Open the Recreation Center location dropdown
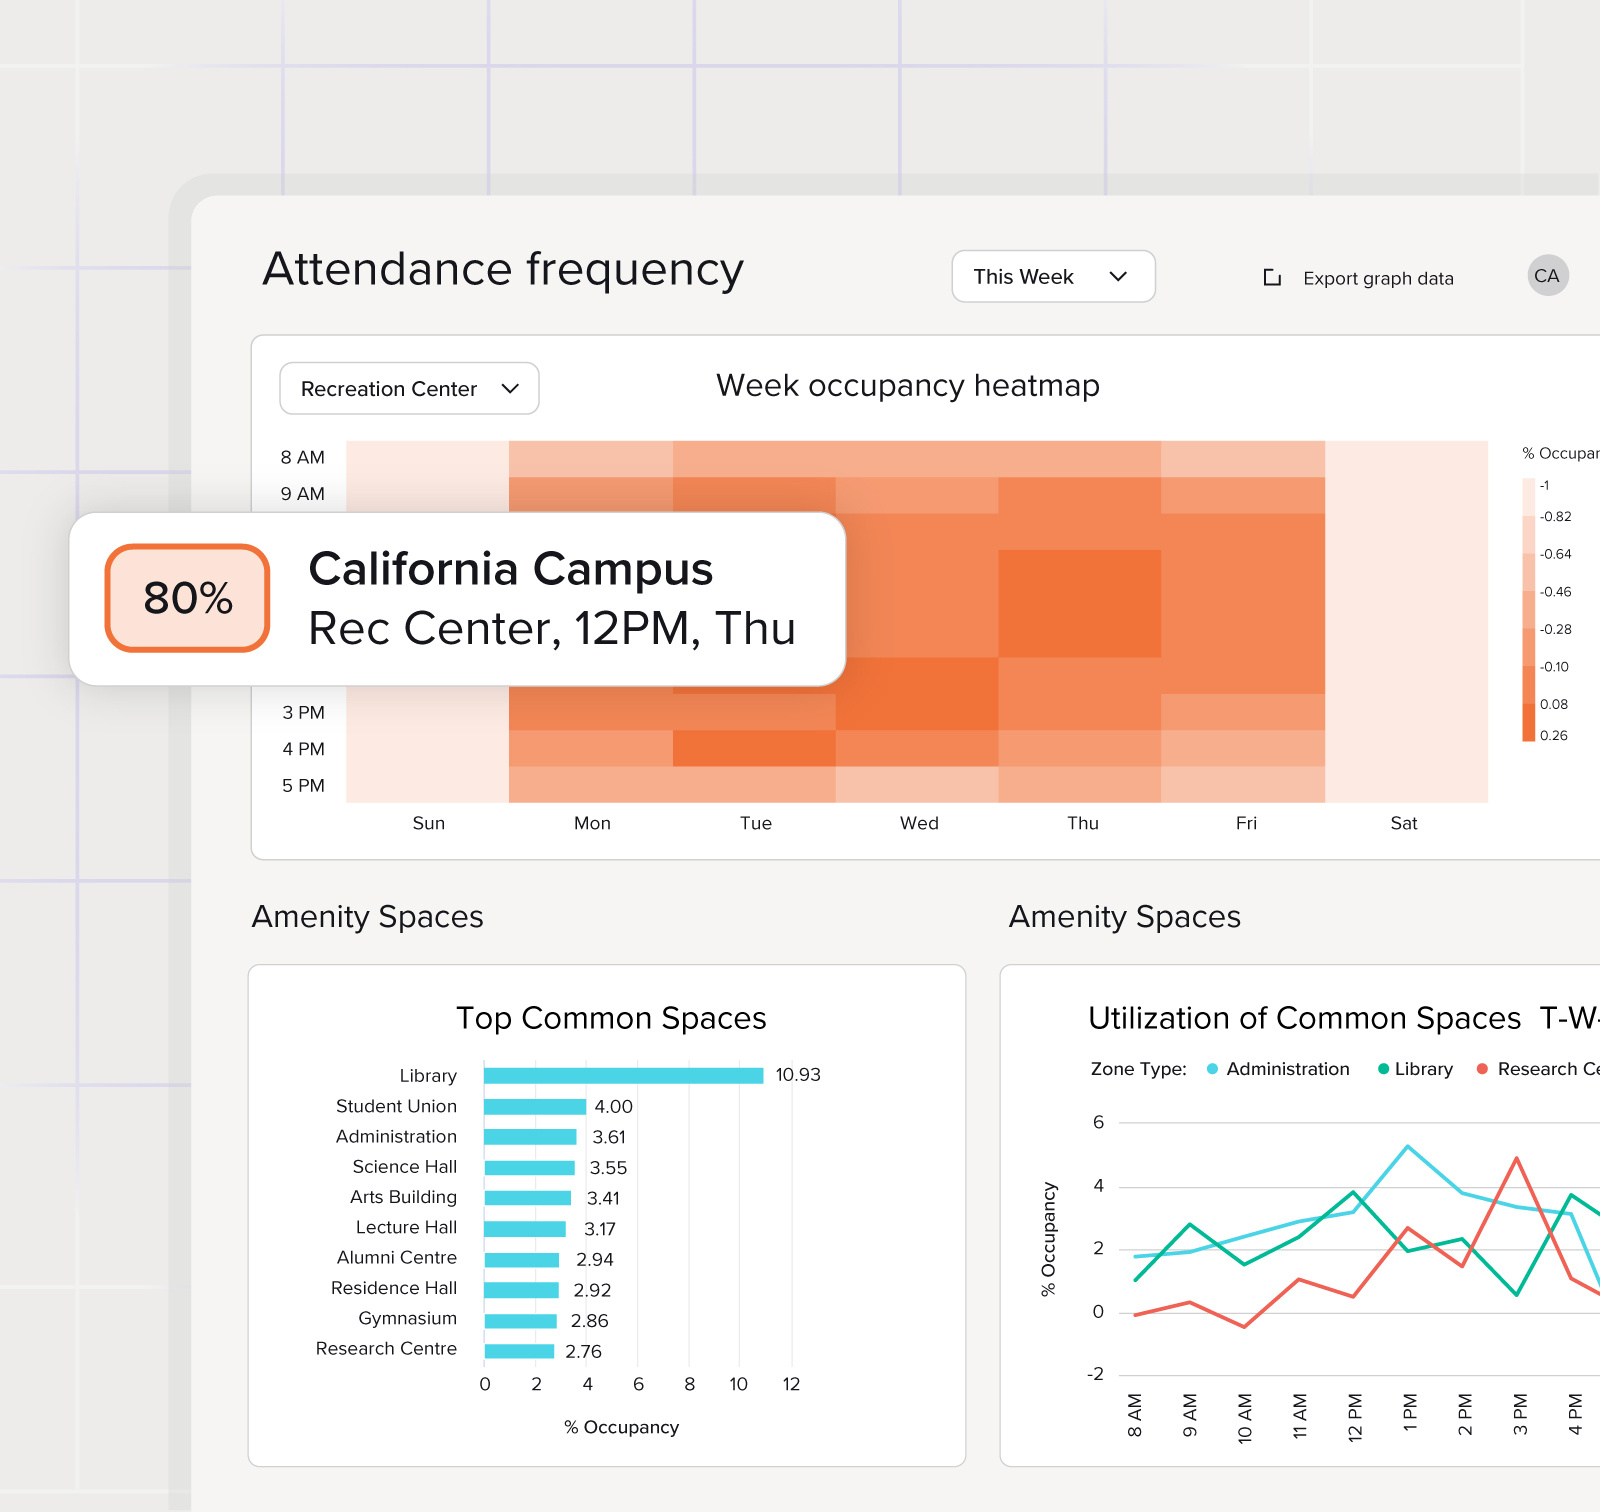 point(409,388)
